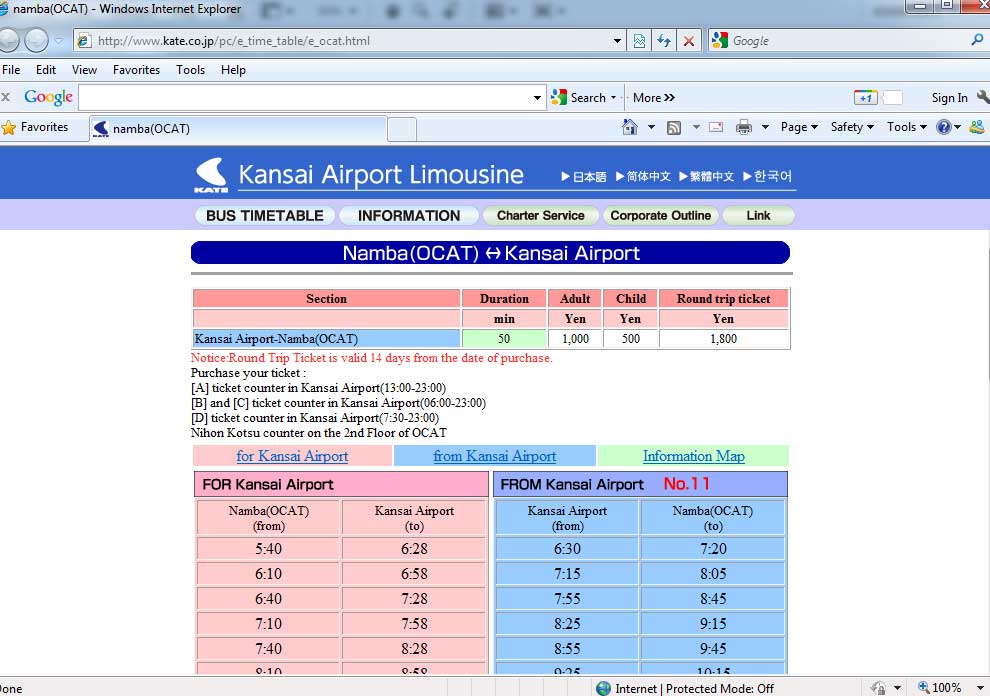Click the Google search provider icon
The width and height of the screenshot is (990, 696).
pos(719,40)
